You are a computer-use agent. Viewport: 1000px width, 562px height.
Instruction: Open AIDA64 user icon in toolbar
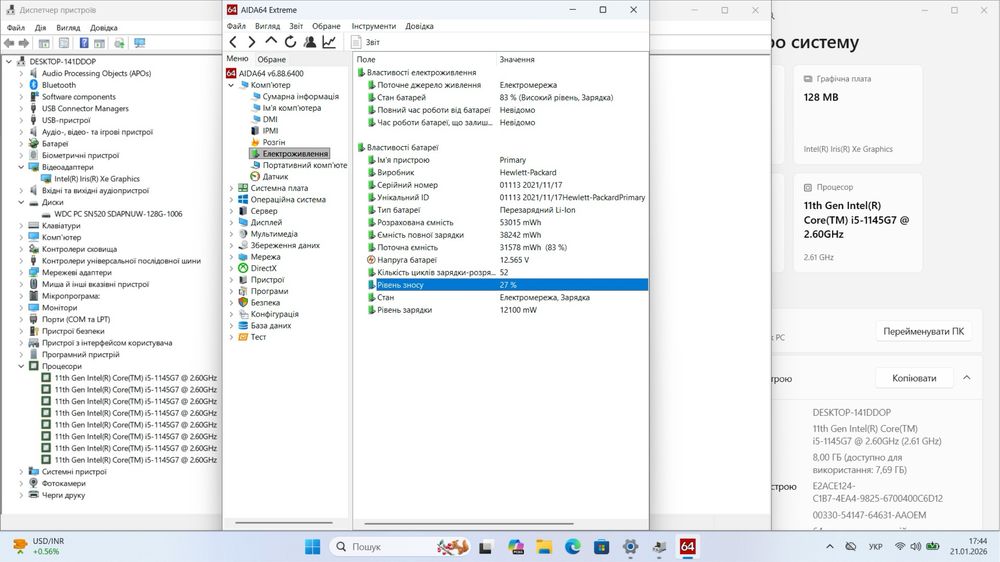[309, 42]
